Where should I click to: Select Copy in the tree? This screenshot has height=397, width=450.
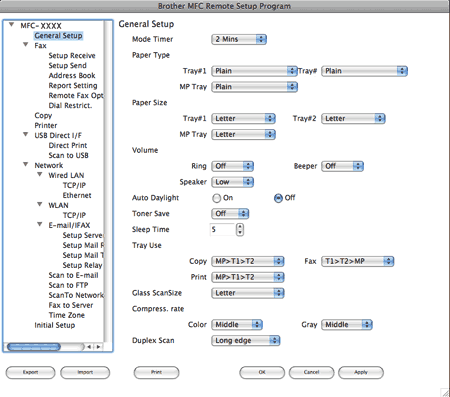(43, 116)
